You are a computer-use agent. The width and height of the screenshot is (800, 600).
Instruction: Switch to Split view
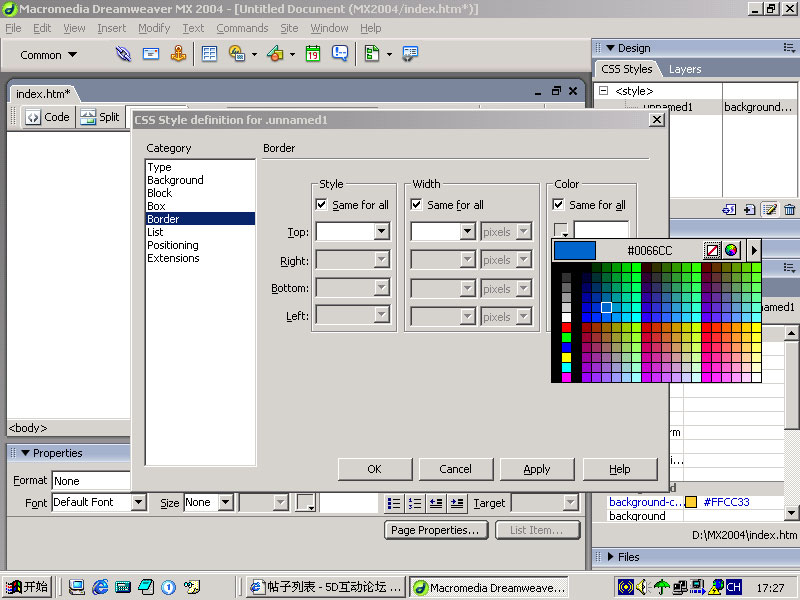tap(100, 117)
